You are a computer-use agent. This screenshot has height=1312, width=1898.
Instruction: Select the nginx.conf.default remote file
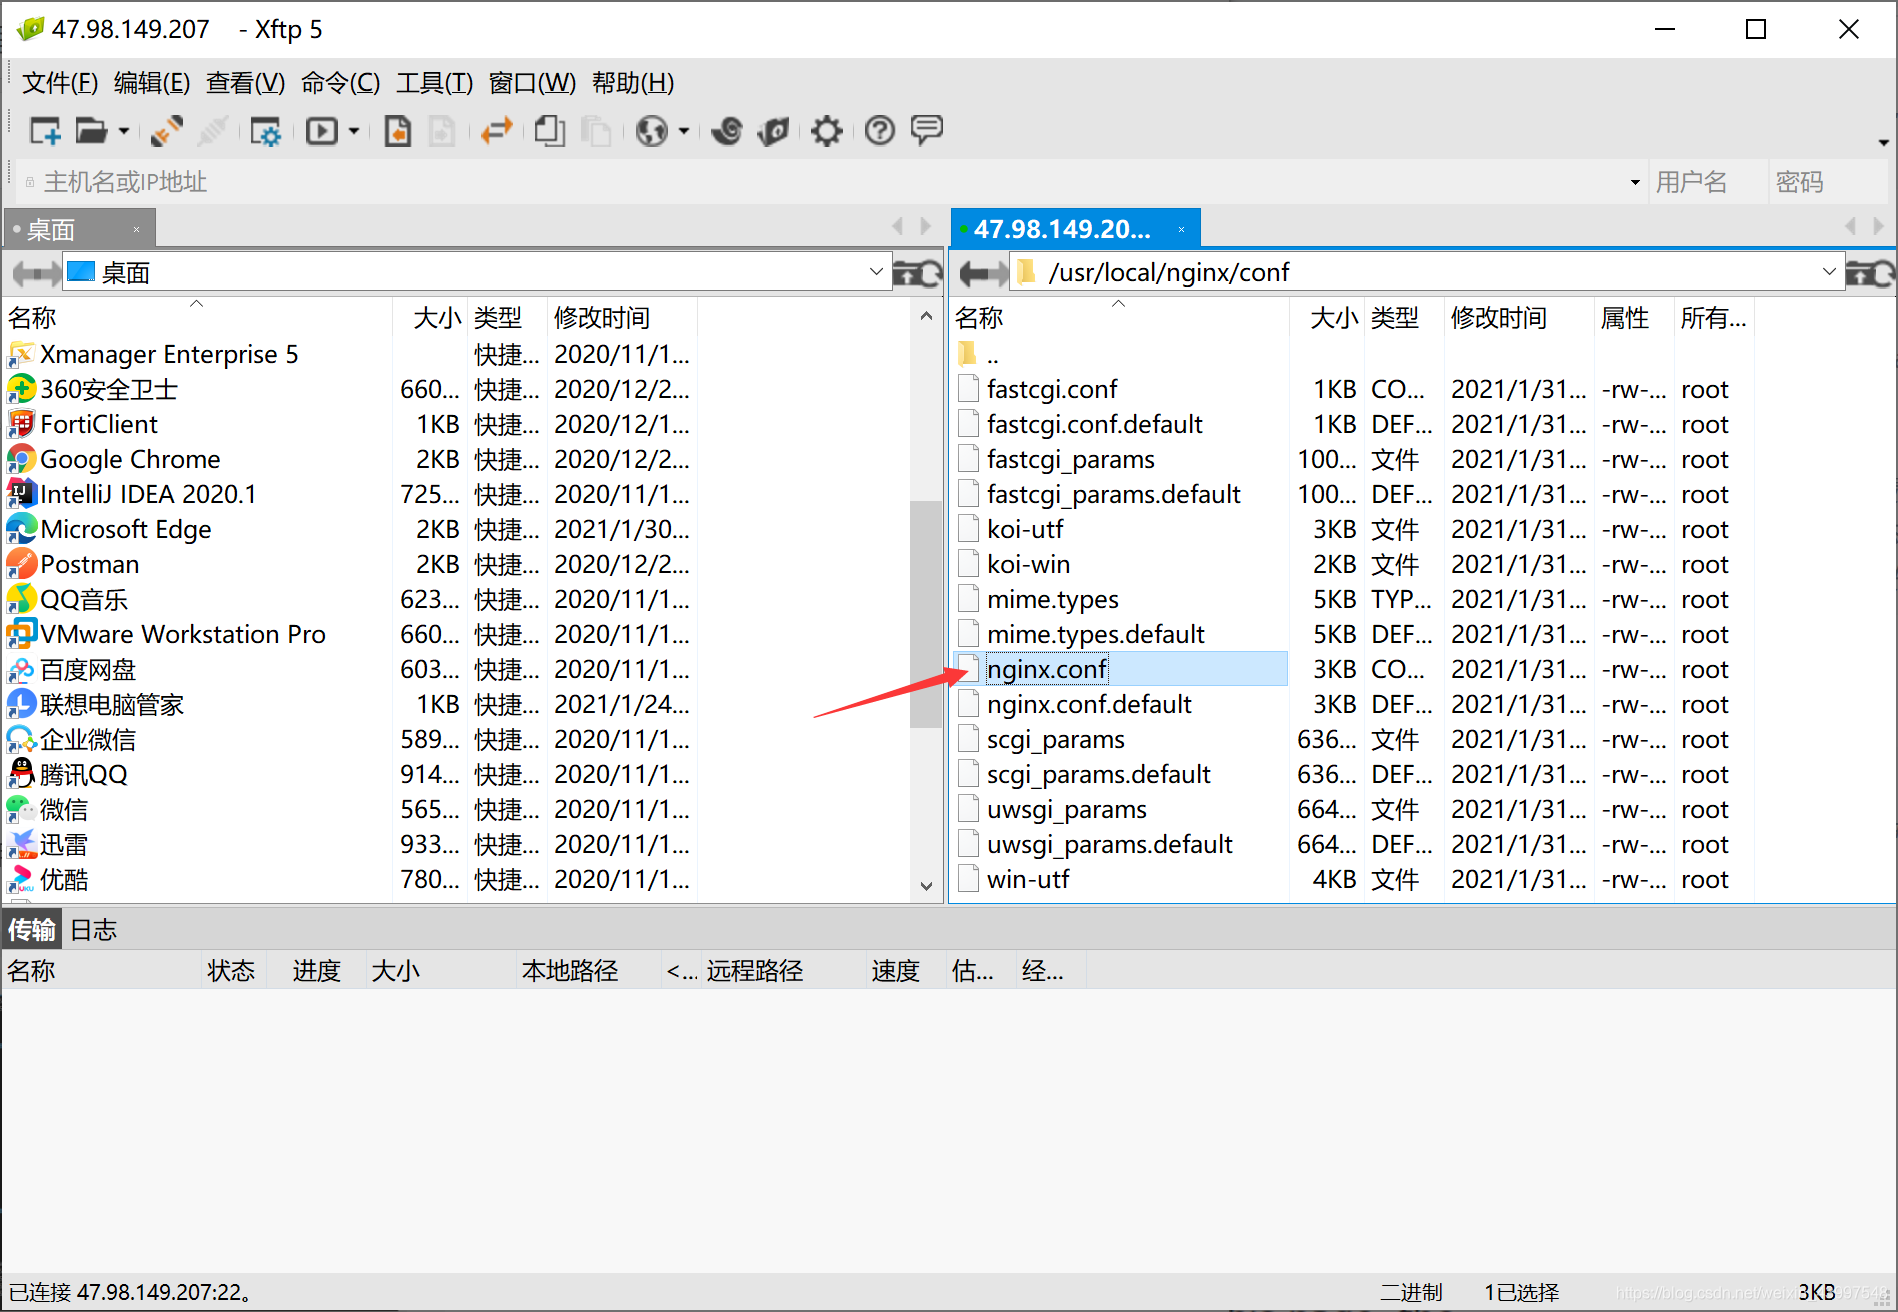(1089, 704)
